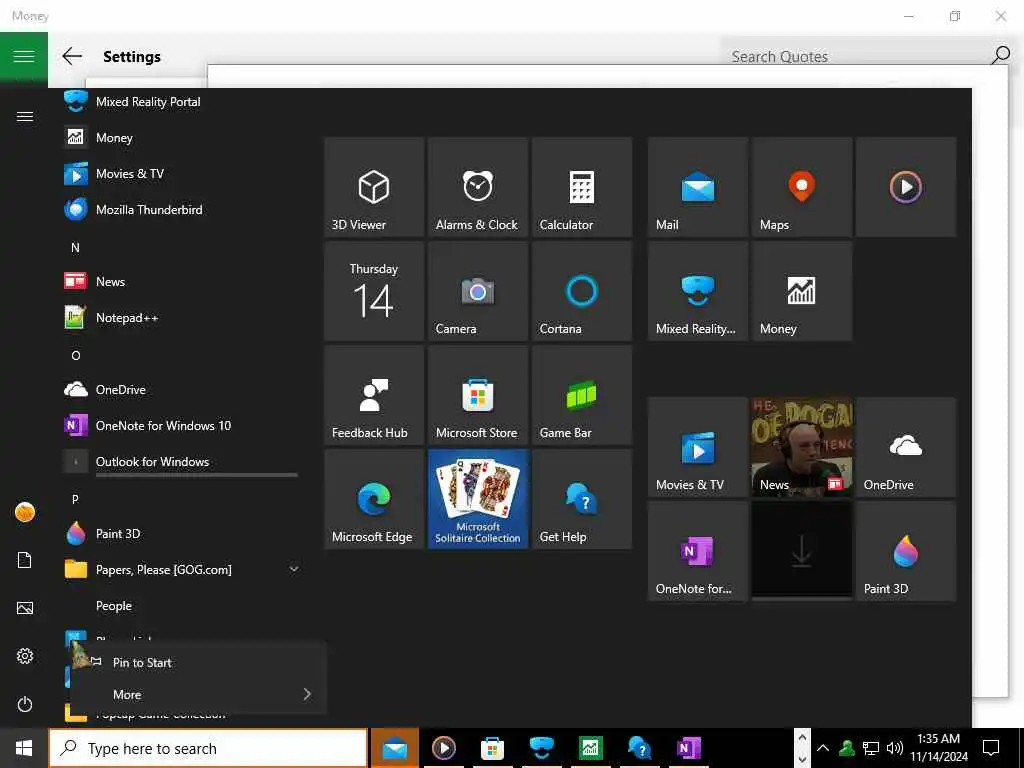Open the OneNote for... tile
The height and width of the screenshot is (768, 1024).
click(x=697, y=551)
